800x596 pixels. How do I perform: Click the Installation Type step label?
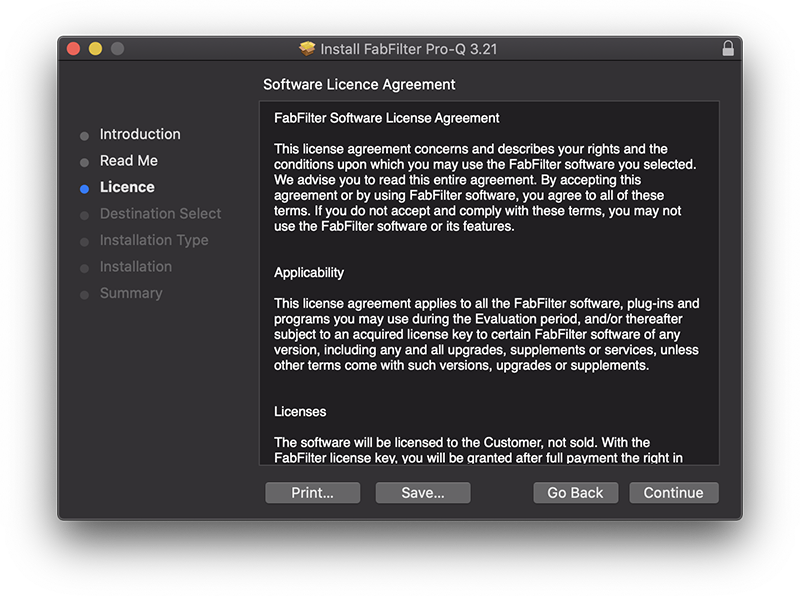[x=154, y=240]
